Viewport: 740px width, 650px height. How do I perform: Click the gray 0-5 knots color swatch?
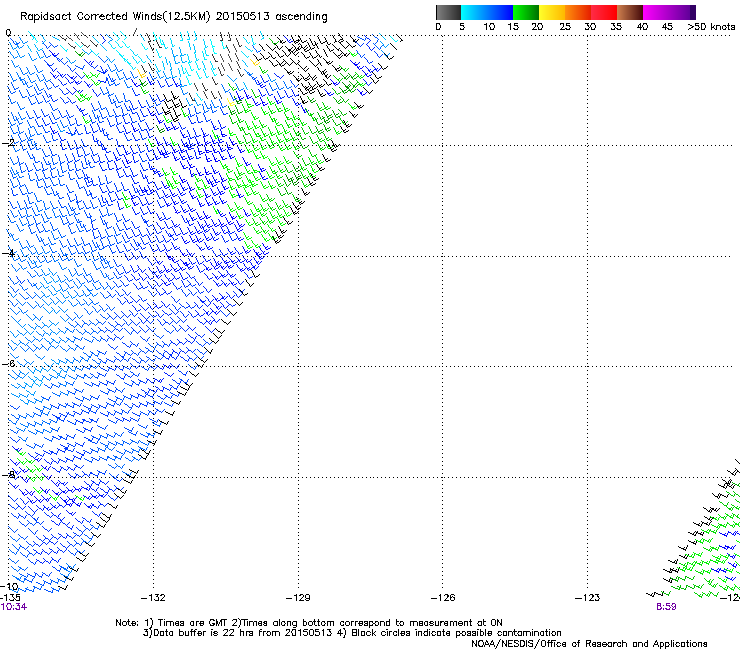pyautogui.click(x=449, y=12)
